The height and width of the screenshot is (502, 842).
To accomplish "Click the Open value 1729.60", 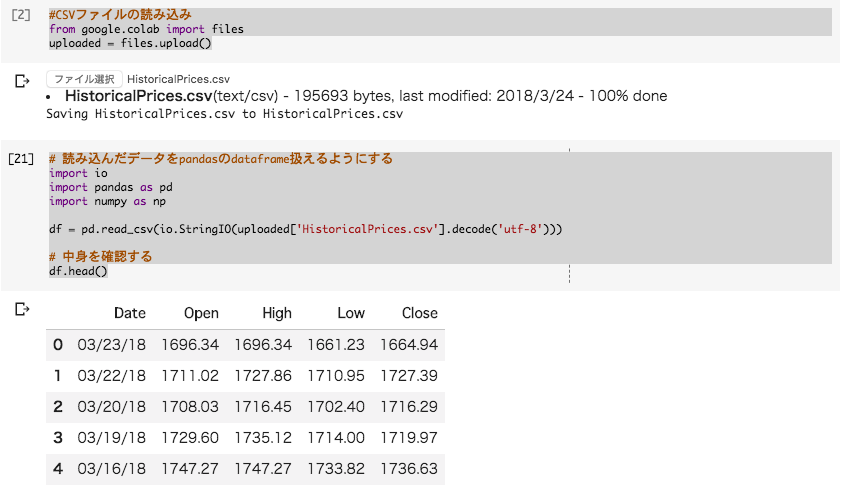I will 190,438.
